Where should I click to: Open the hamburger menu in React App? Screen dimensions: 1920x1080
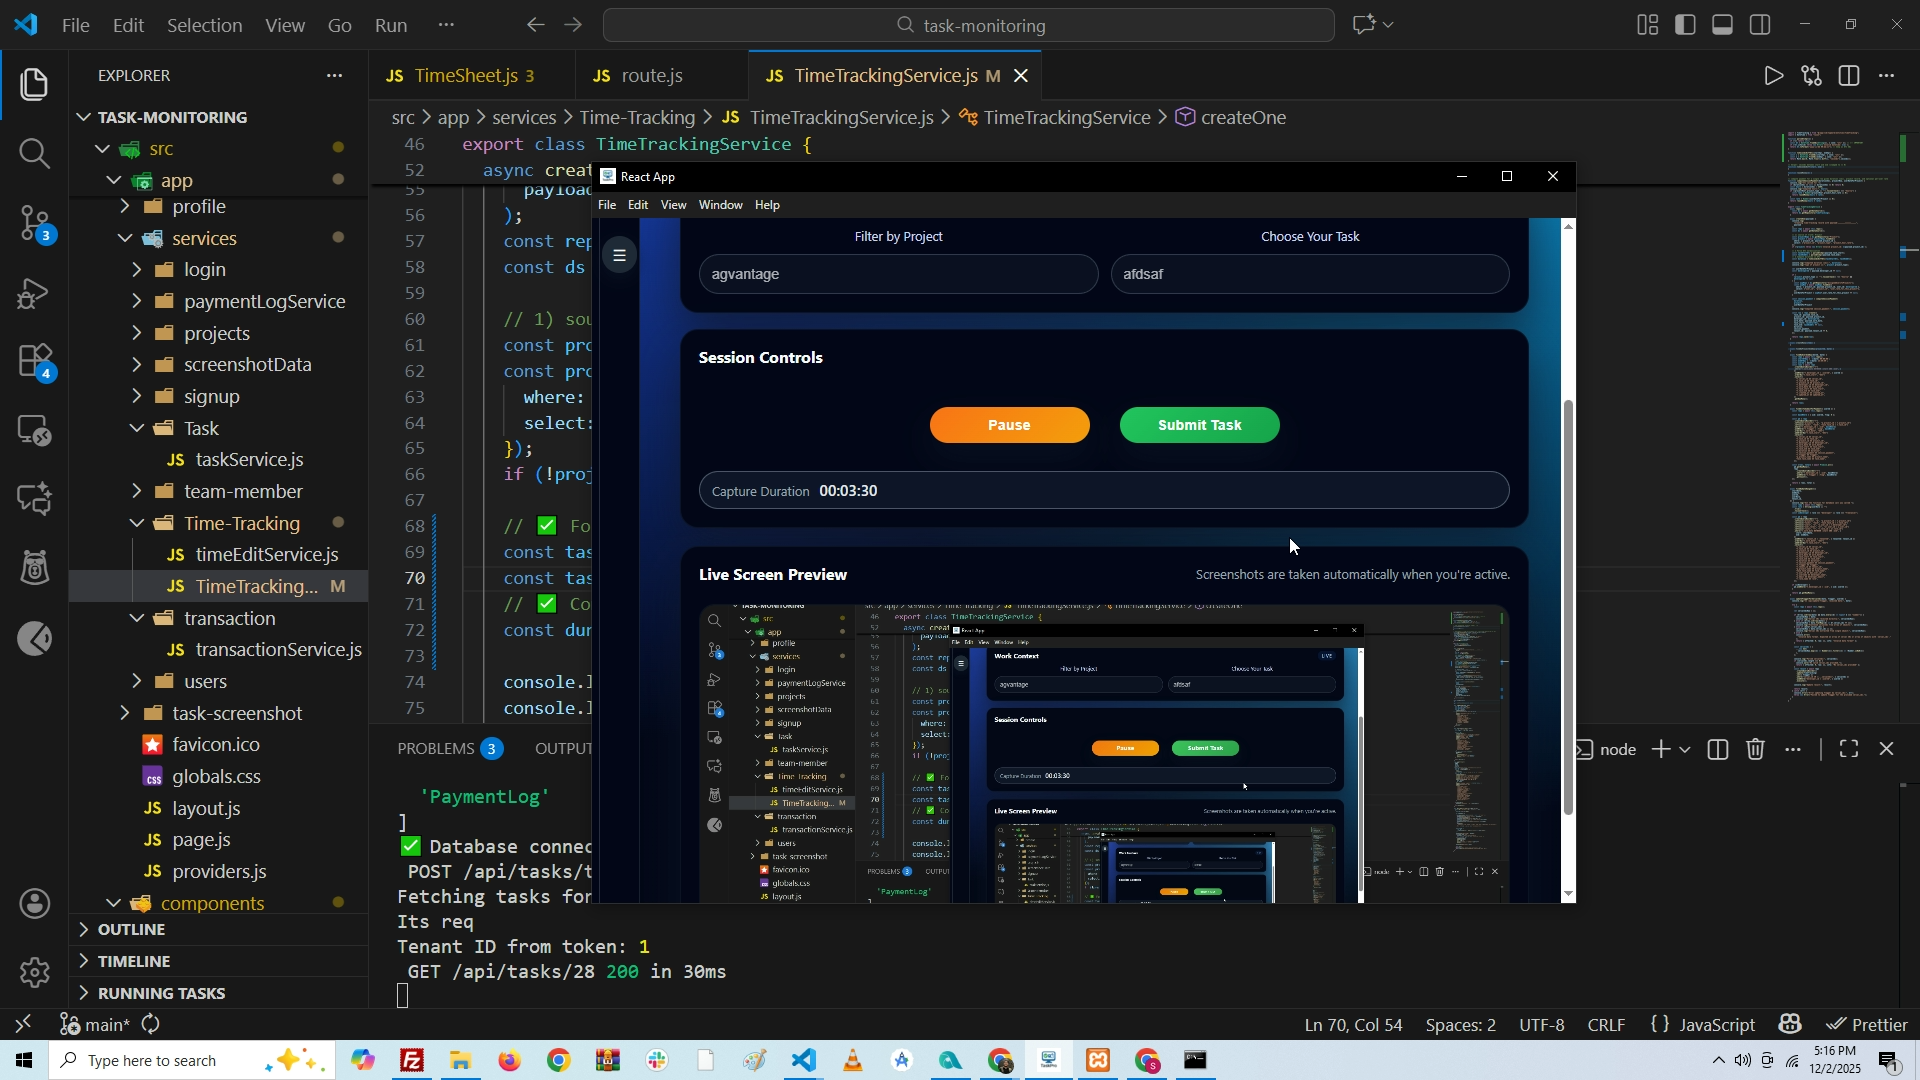pyautogui.click(x=620, y=256)
